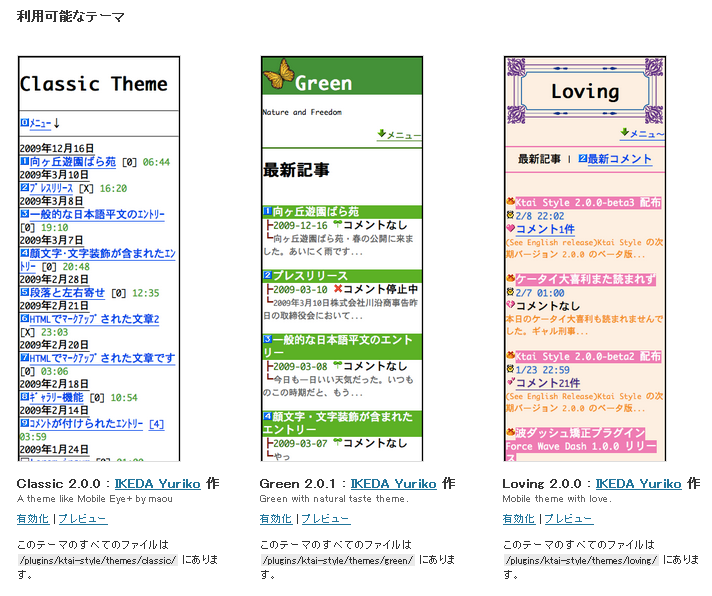
Task: Click green arrow メニュー in Green preview
Action: 398,134
